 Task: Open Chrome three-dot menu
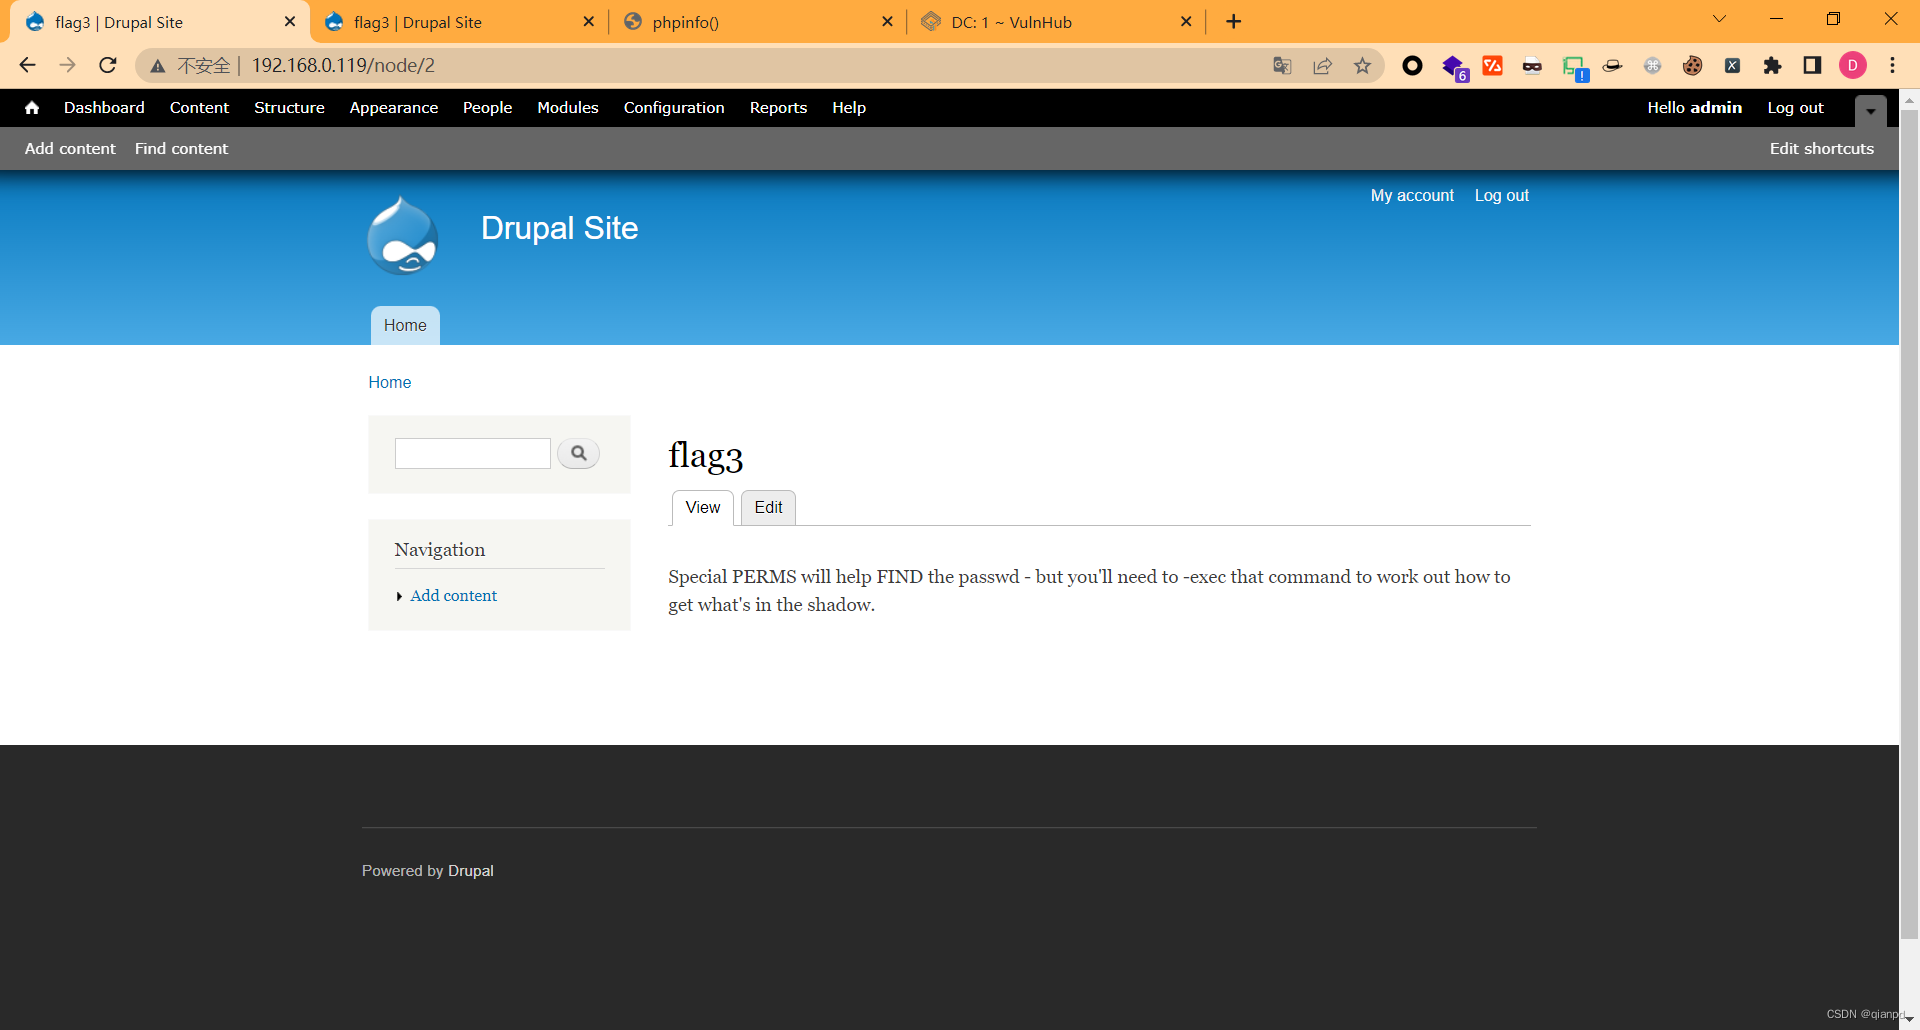(1892, 66)
